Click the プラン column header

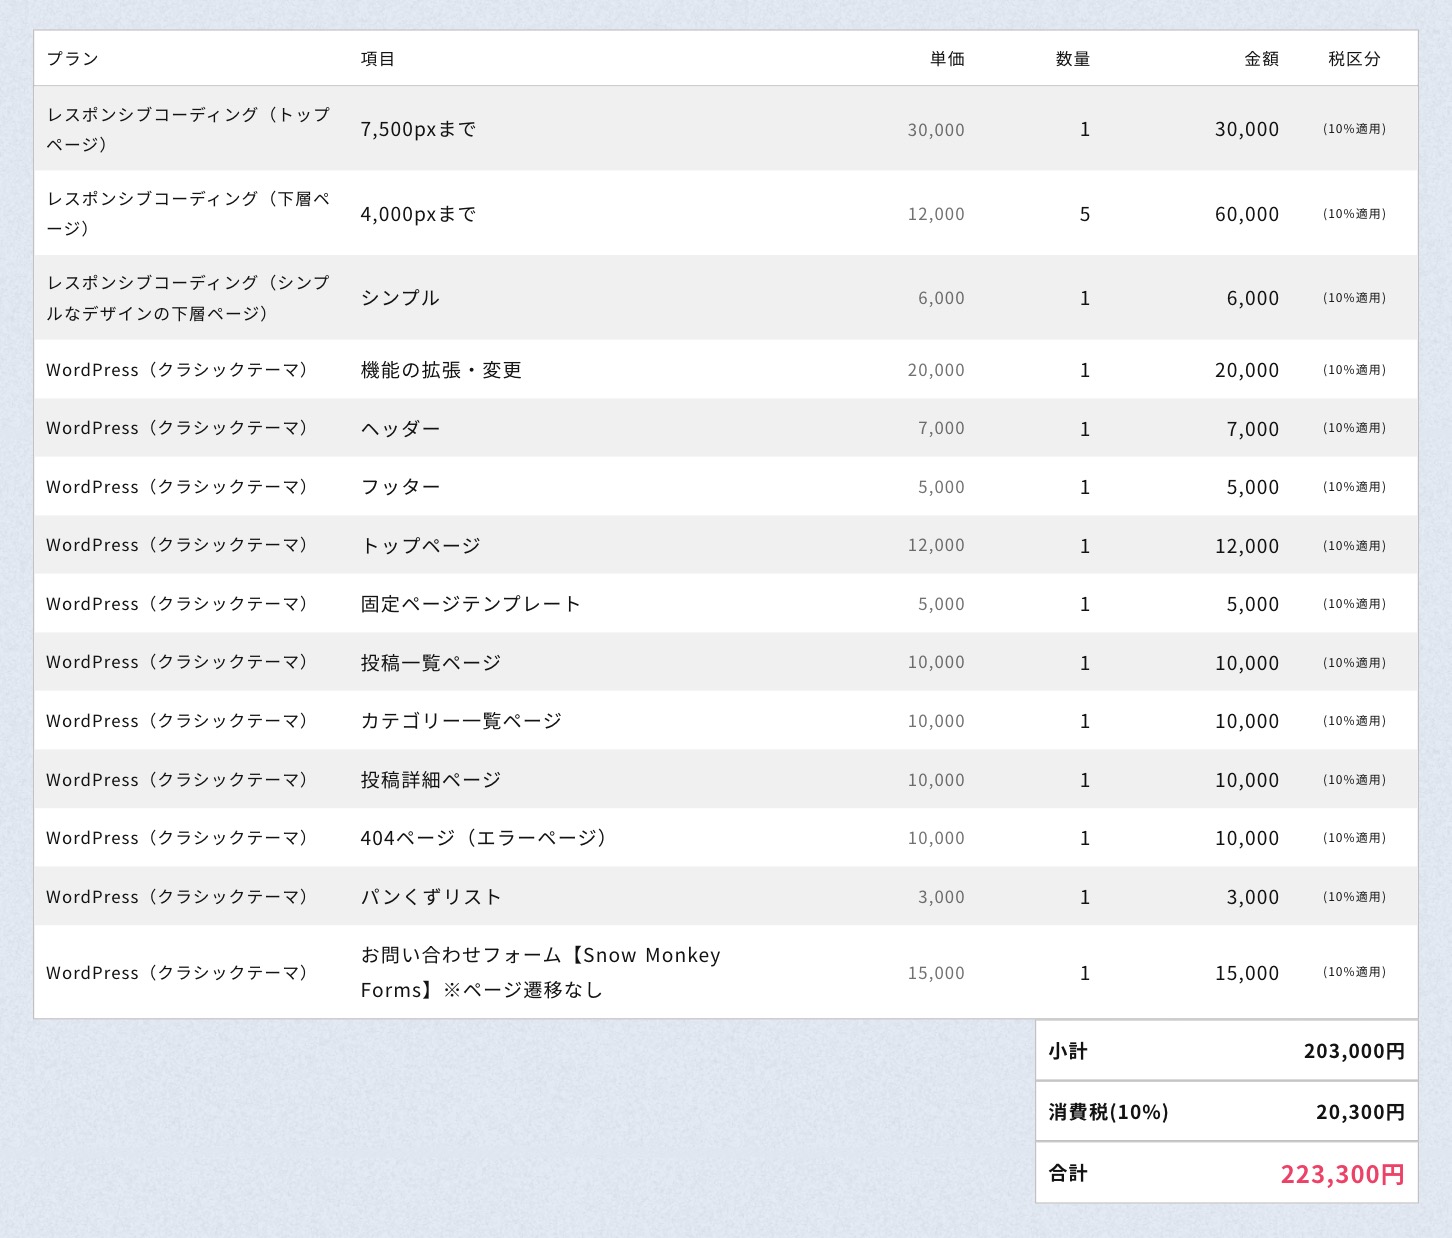(72, 59)
